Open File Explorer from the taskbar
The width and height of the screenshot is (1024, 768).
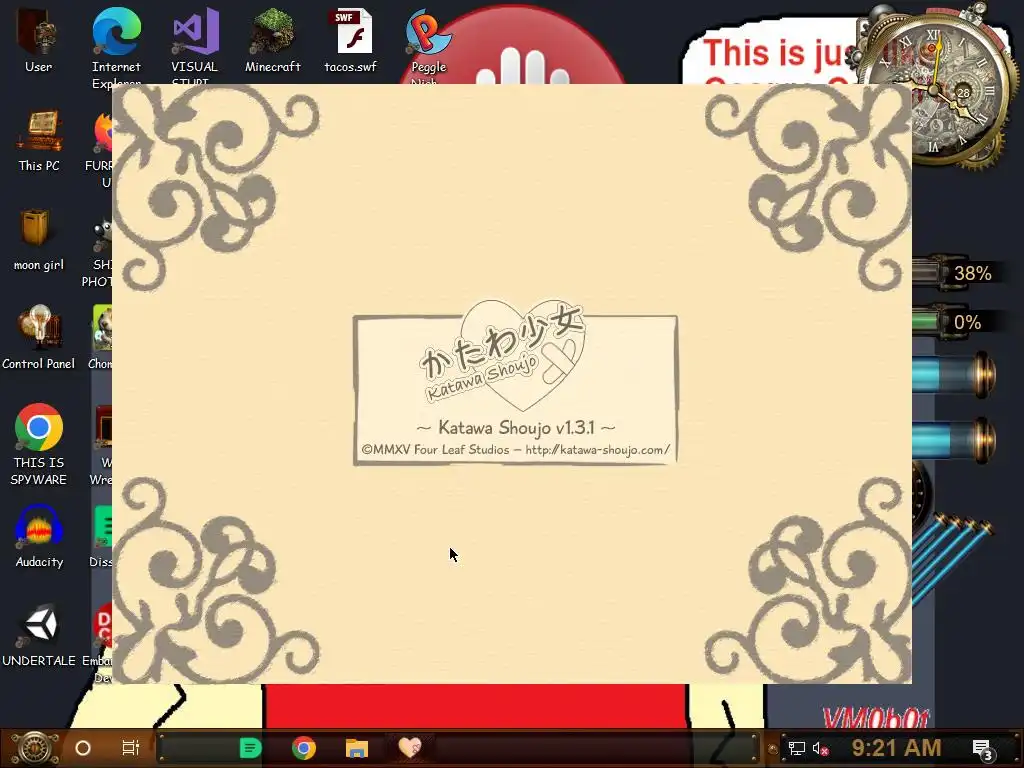[357, 748]
